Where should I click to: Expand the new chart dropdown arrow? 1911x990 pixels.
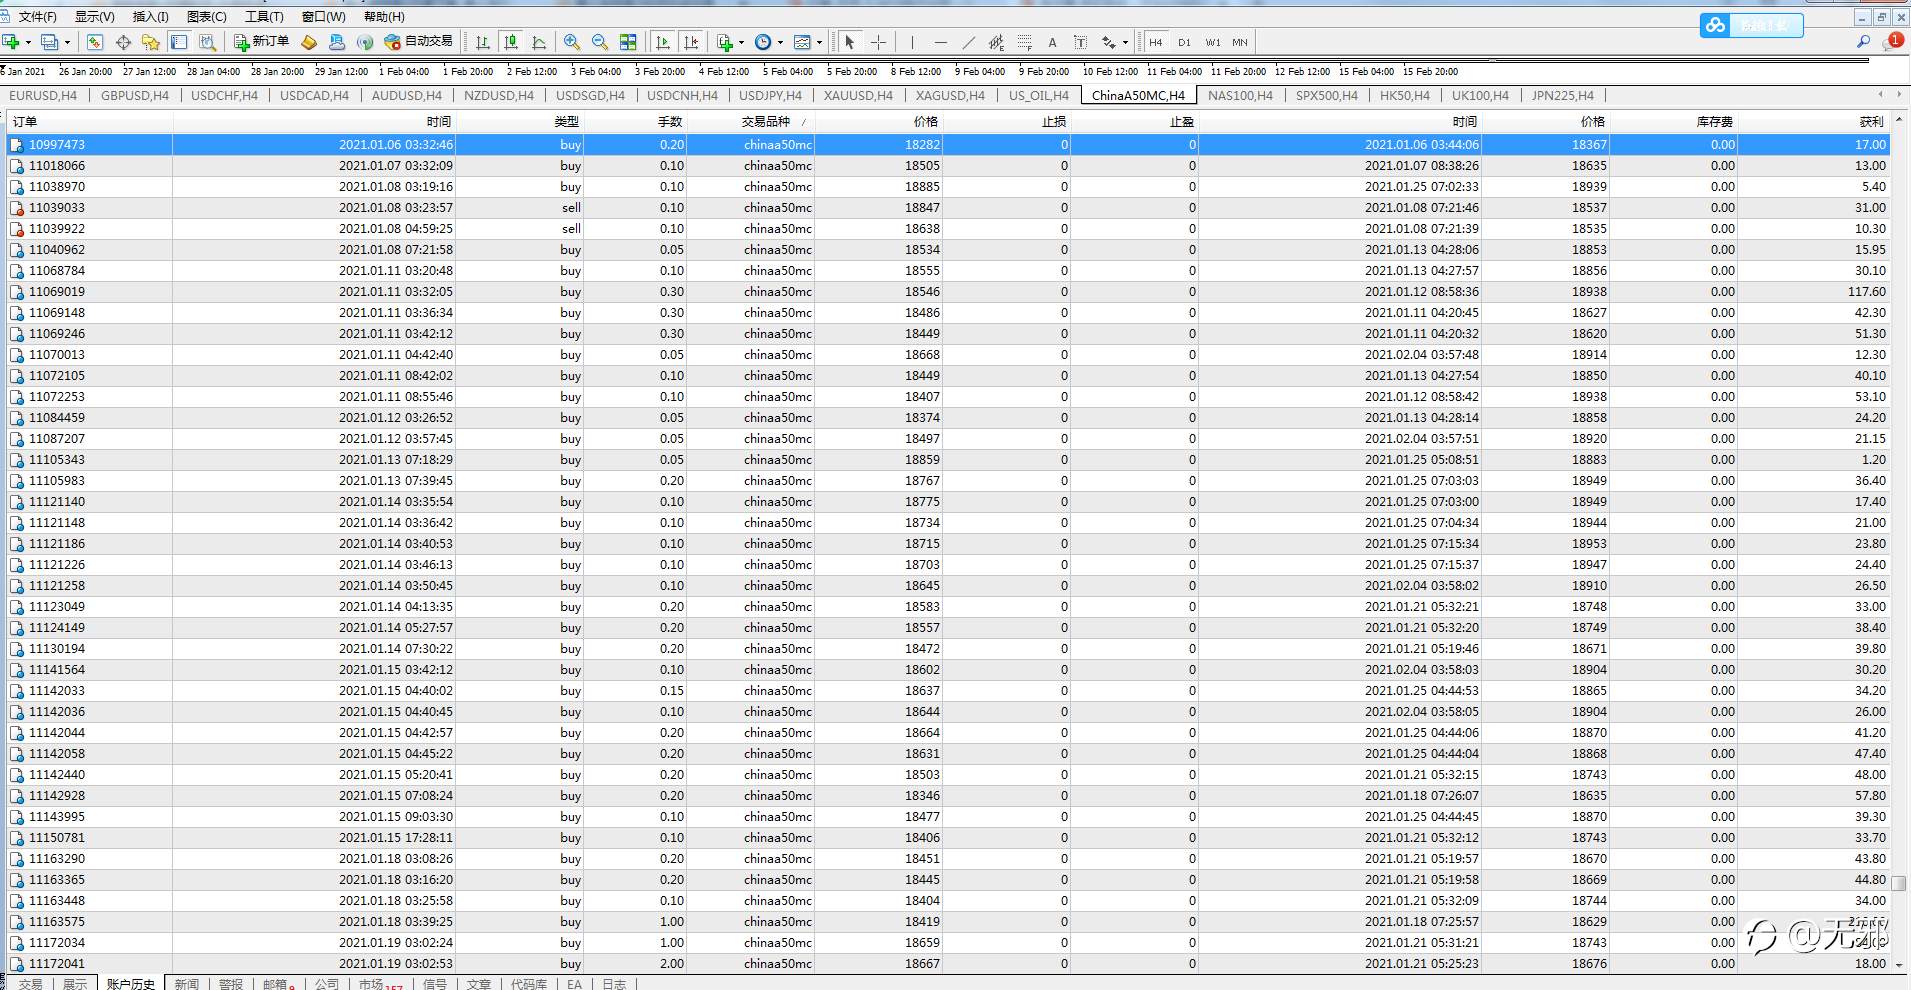pos(28,42)
